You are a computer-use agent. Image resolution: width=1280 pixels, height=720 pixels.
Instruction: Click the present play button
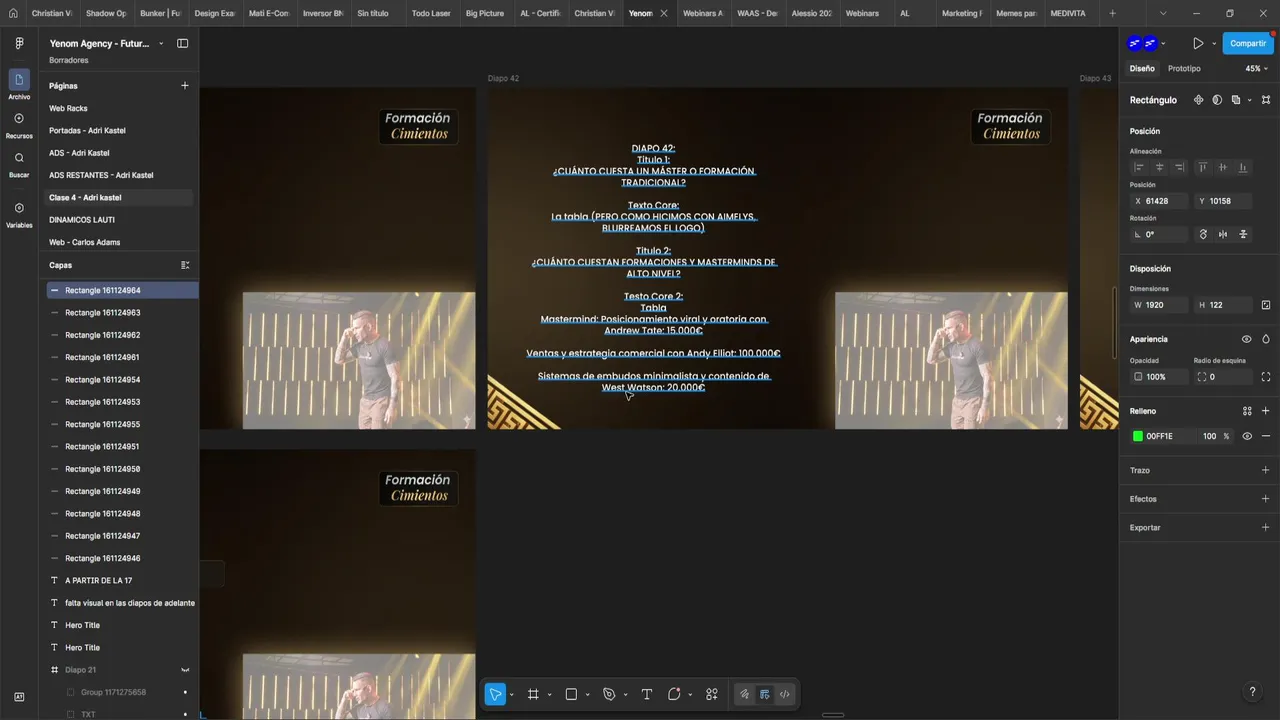coord(1198,44)
